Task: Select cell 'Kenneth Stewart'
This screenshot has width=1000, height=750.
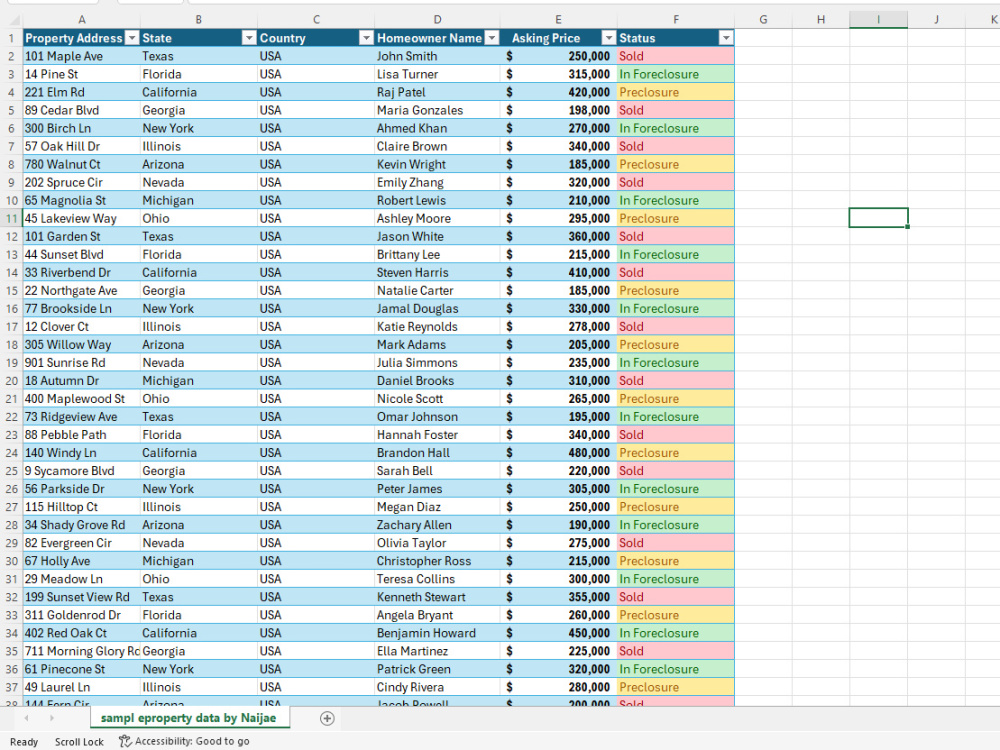Action: tap(437, 597)
